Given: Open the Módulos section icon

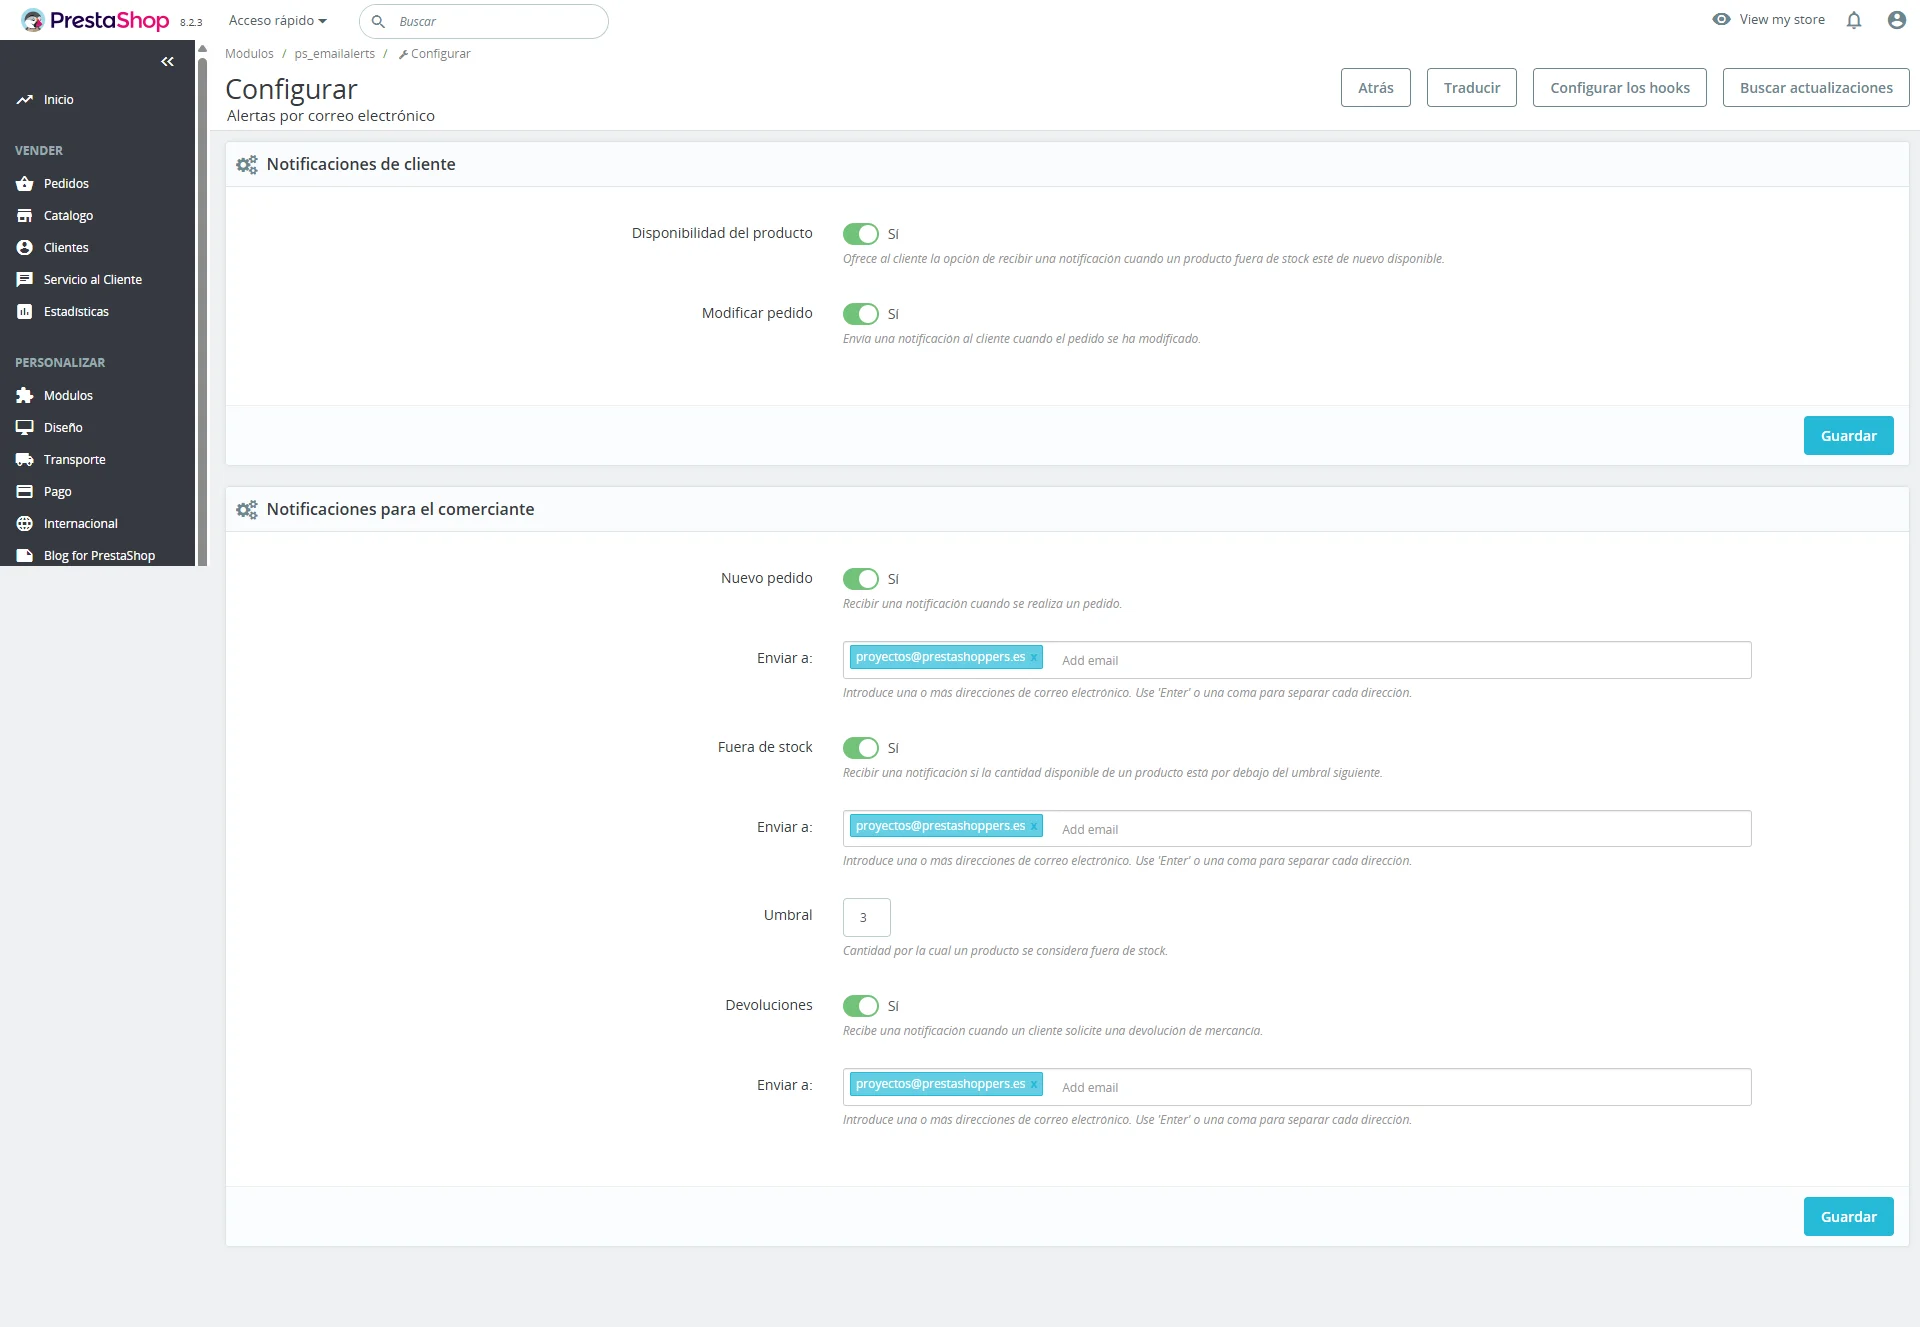Looking at the screenshot, I should tap(25, 395).
